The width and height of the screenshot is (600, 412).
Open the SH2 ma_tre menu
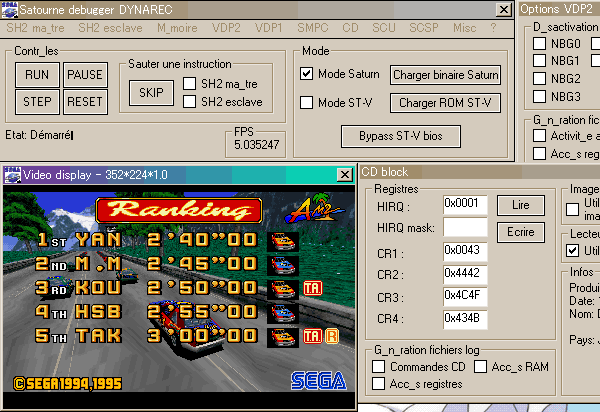tap(35, 28)
